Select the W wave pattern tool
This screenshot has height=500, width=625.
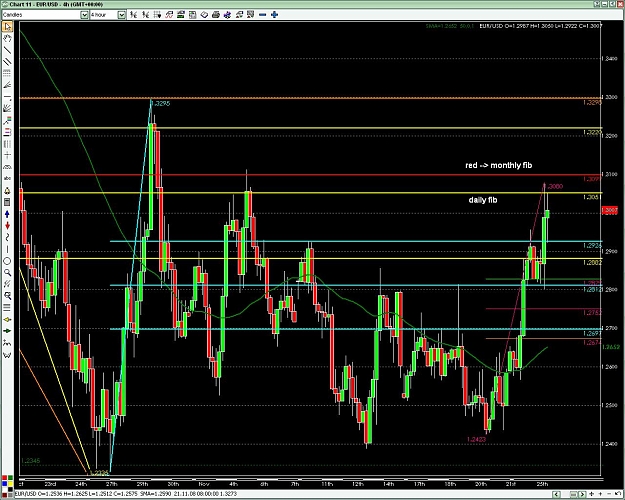pyautogui.click(x=7, y=354)
